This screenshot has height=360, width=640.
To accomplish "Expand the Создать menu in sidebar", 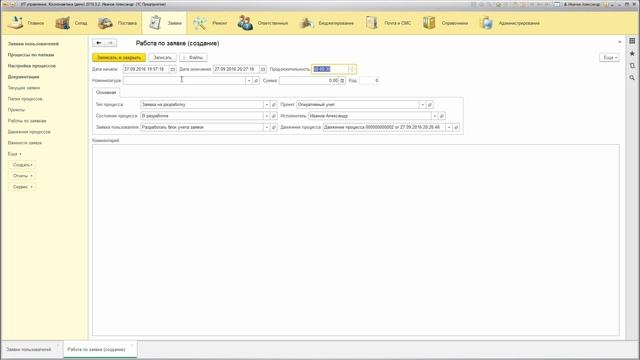I will coord(22,165).
